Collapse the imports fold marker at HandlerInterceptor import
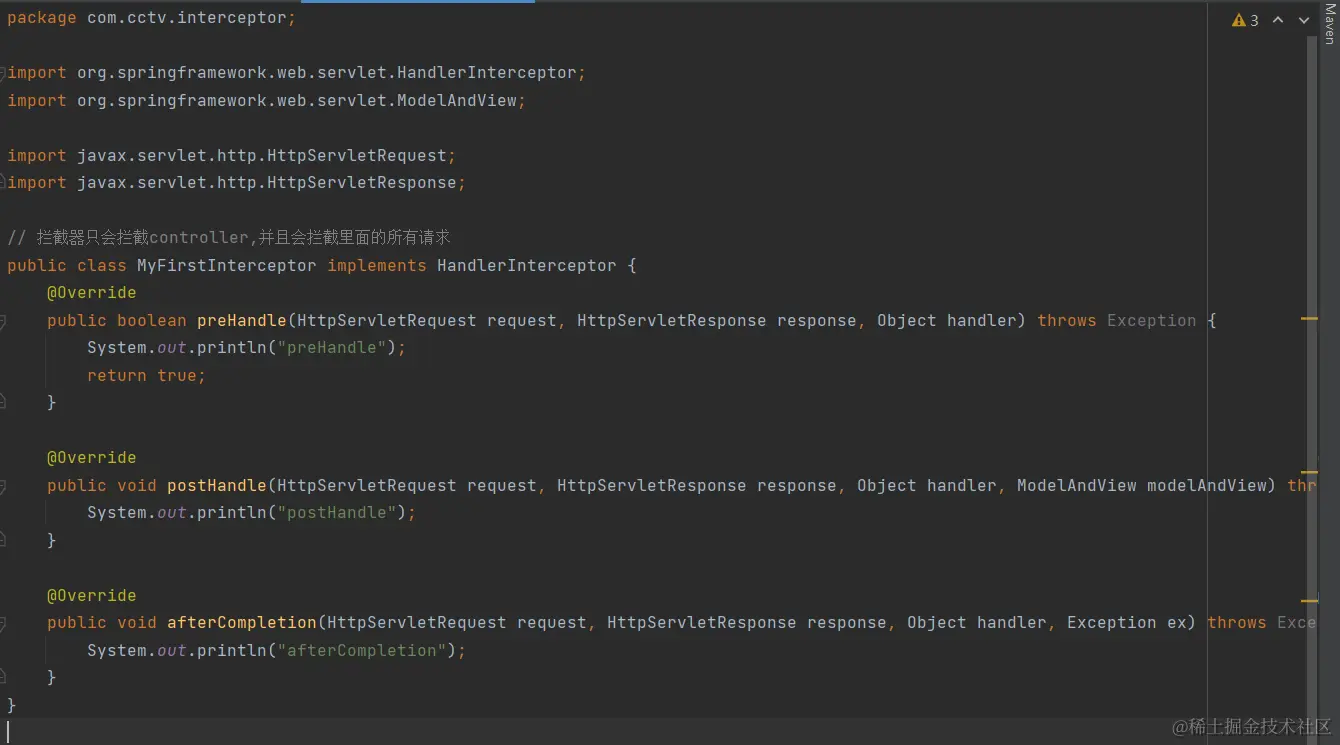This screenshot has width=1340, height=745. pos(3,73)
